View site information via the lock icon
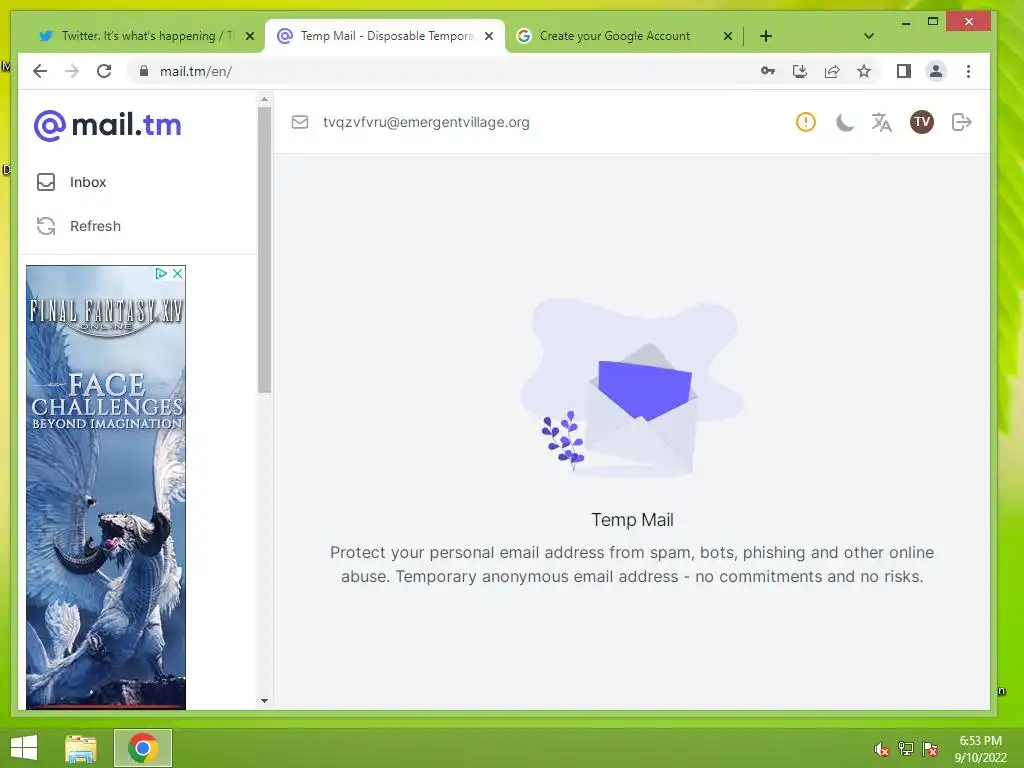 (144, 71)
